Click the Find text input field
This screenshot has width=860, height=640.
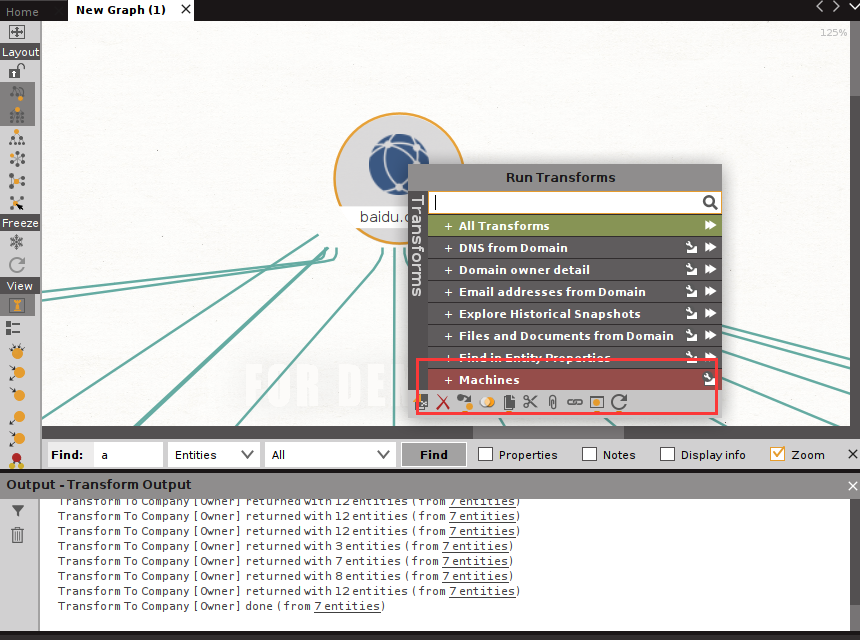click(x=128, y=455)
